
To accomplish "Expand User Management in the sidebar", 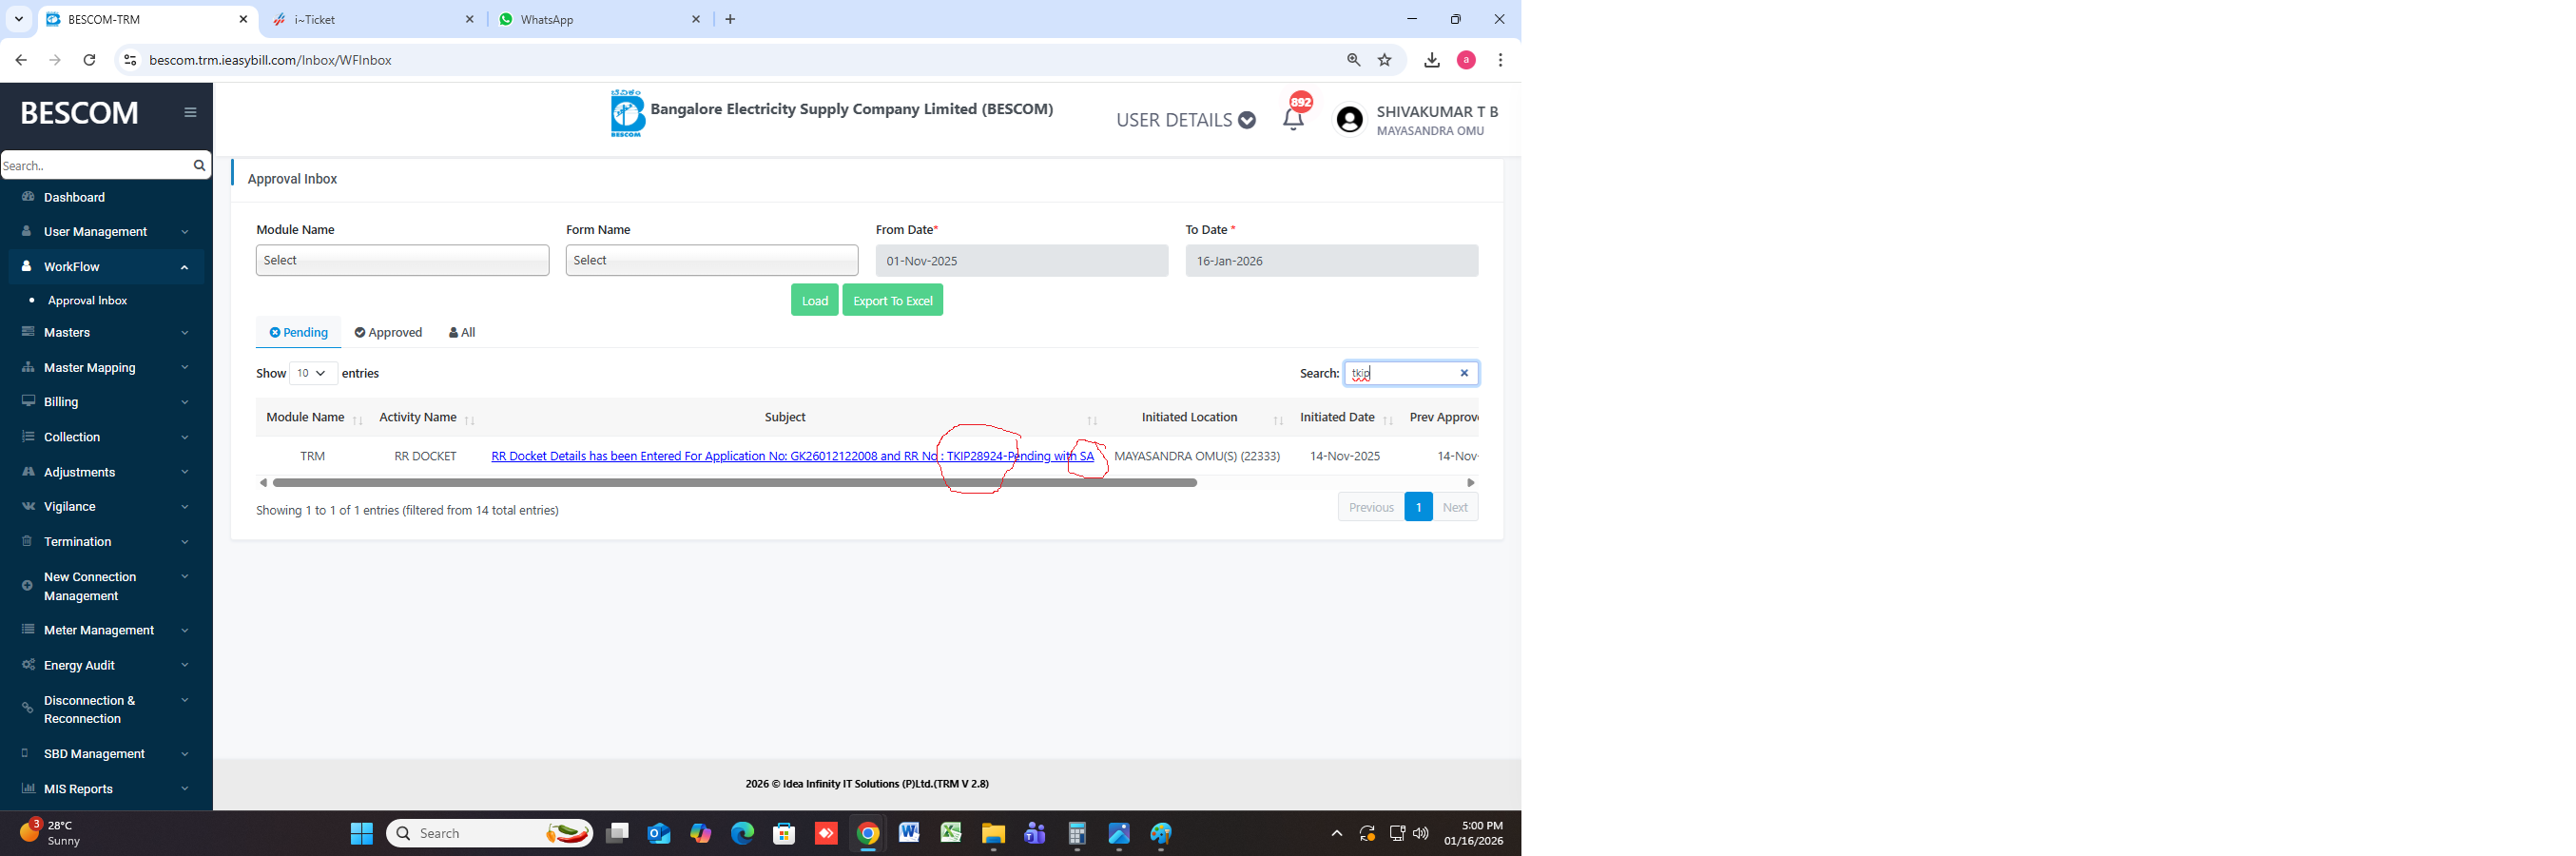I will point(106,232).
